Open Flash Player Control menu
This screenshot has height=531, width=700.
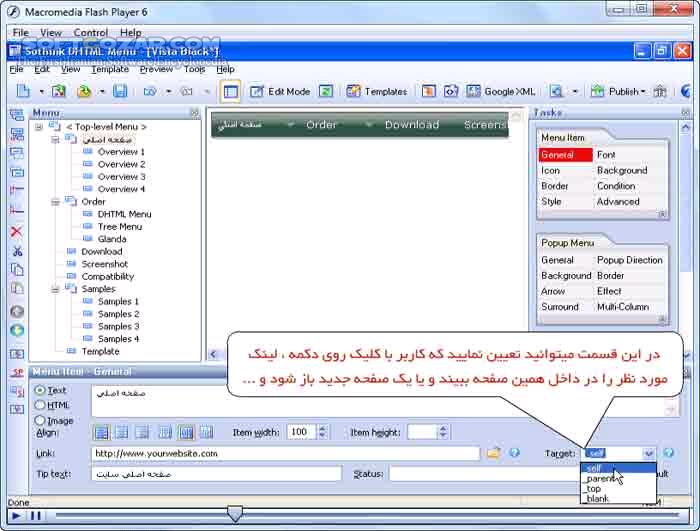[x=91, y=33]
